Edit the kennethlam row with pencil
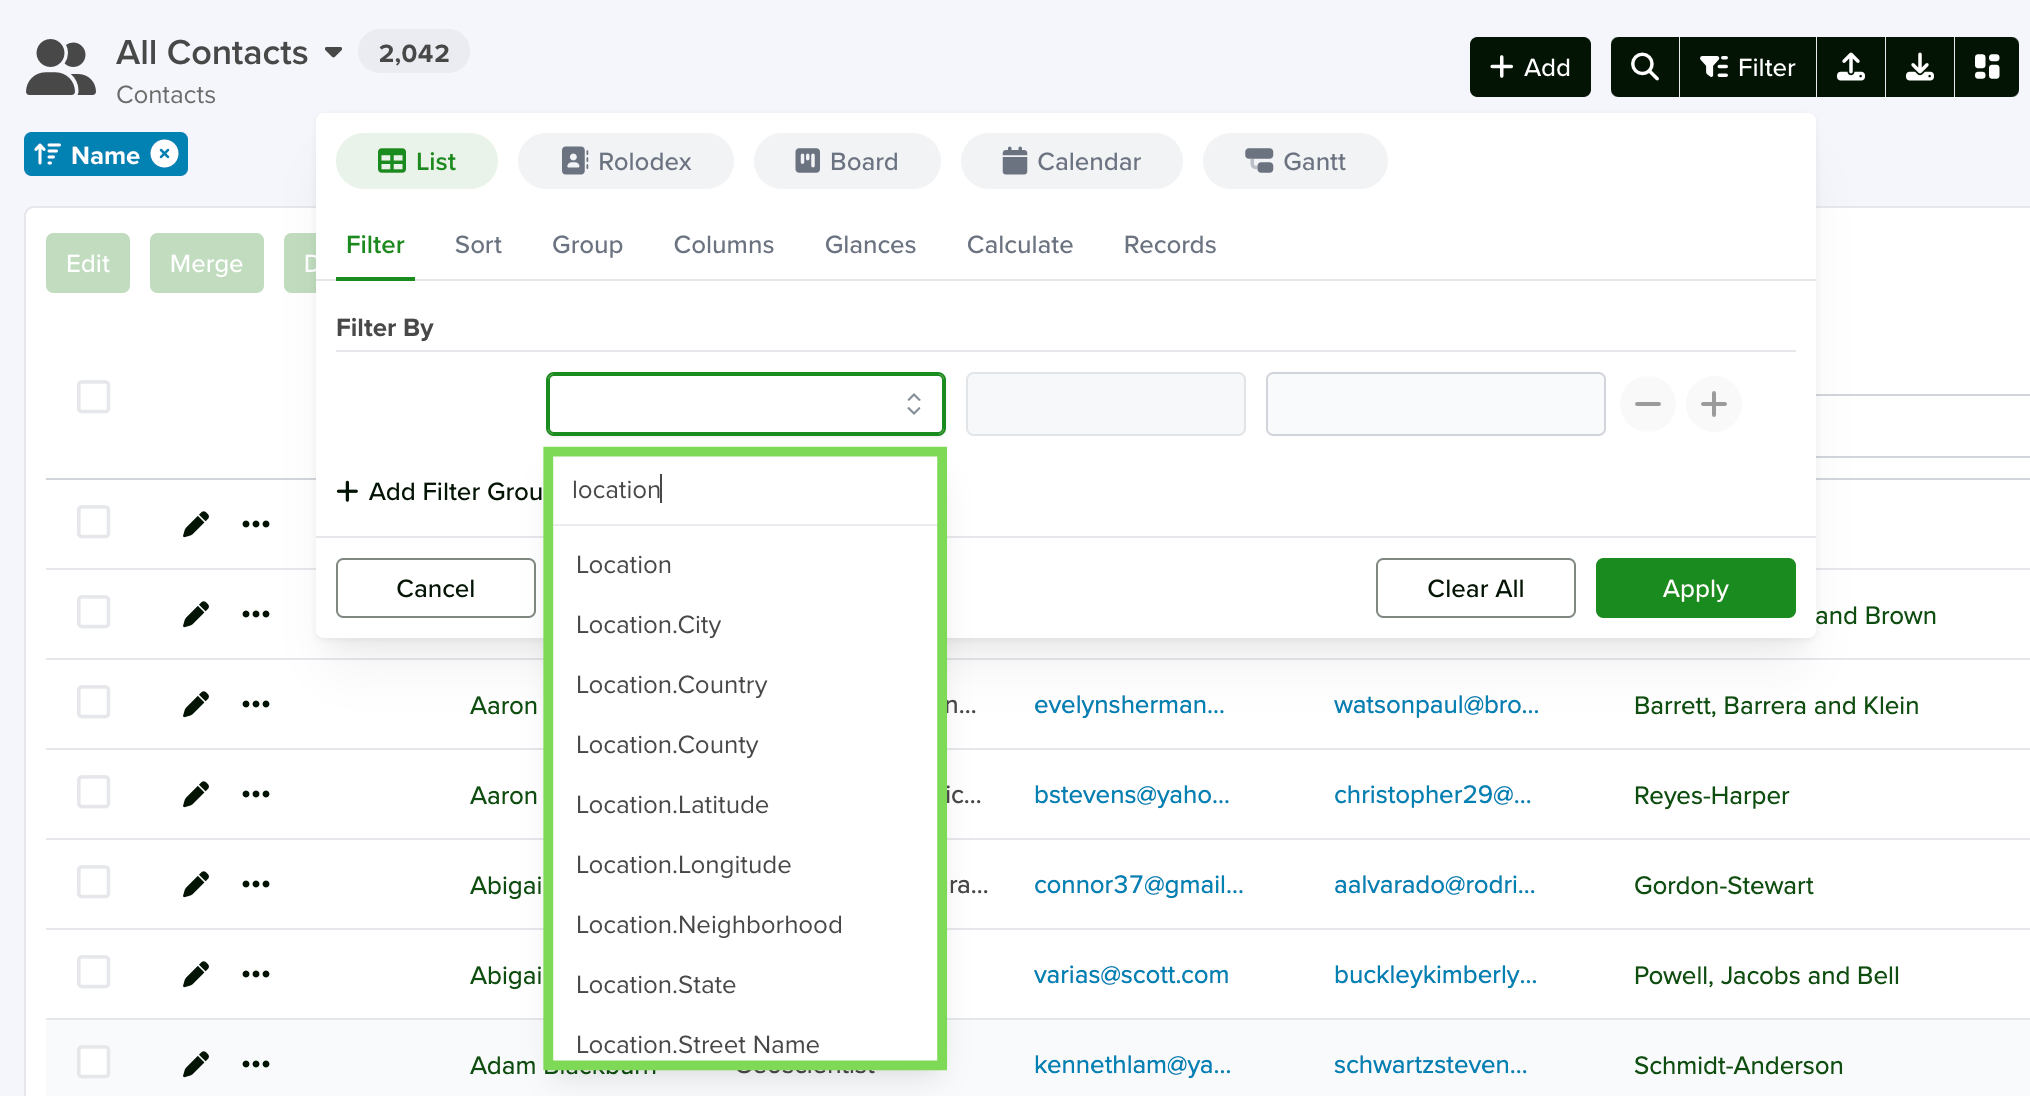The image size is (2030, 1096). coord(196,1064)
